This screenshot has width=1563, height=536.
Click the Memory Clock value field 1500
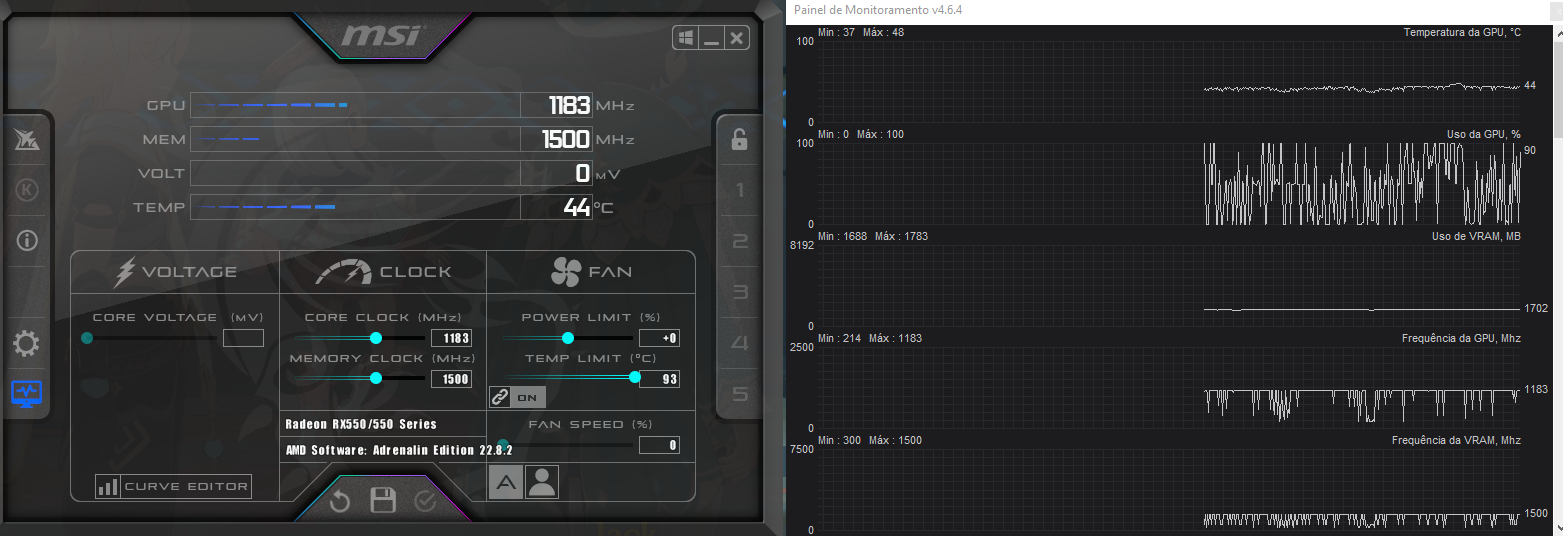(x=451, y=379)
